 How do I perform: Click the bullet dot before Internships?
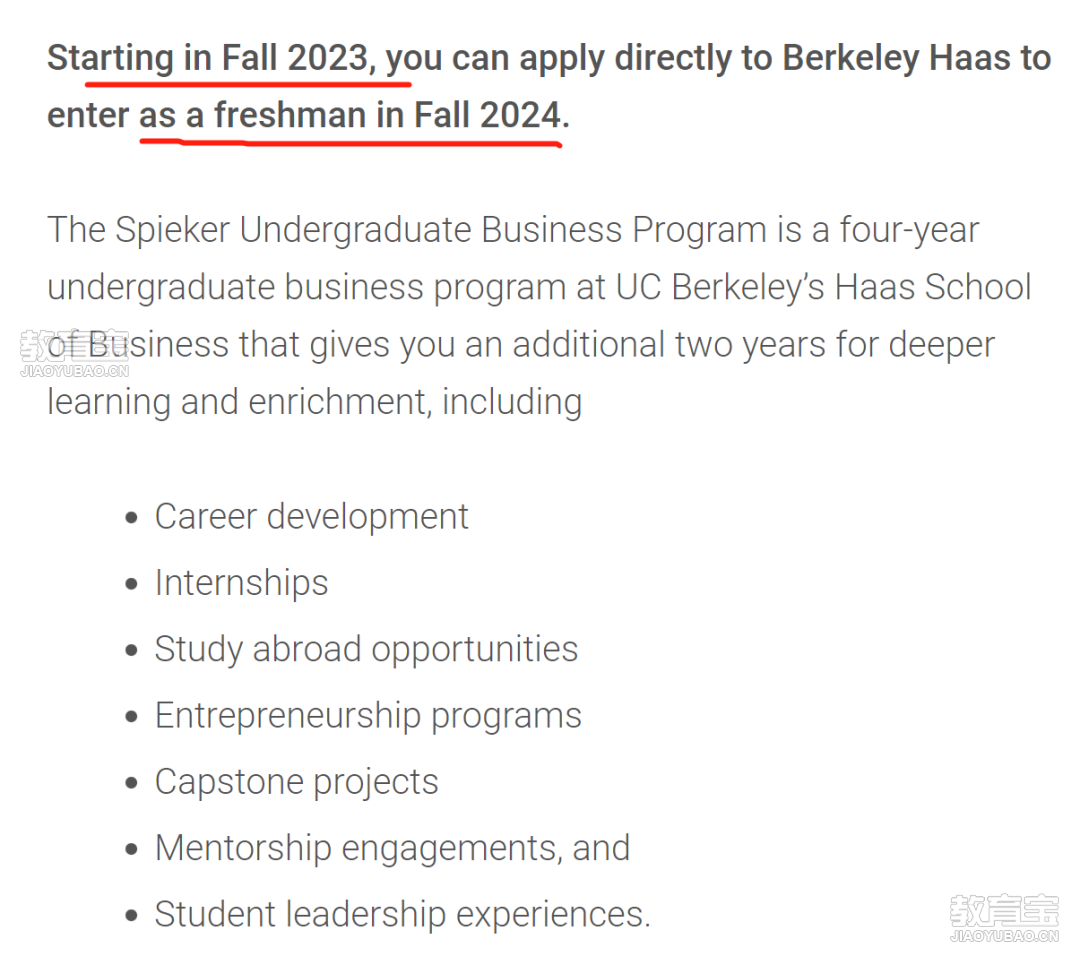coord(132,584)
